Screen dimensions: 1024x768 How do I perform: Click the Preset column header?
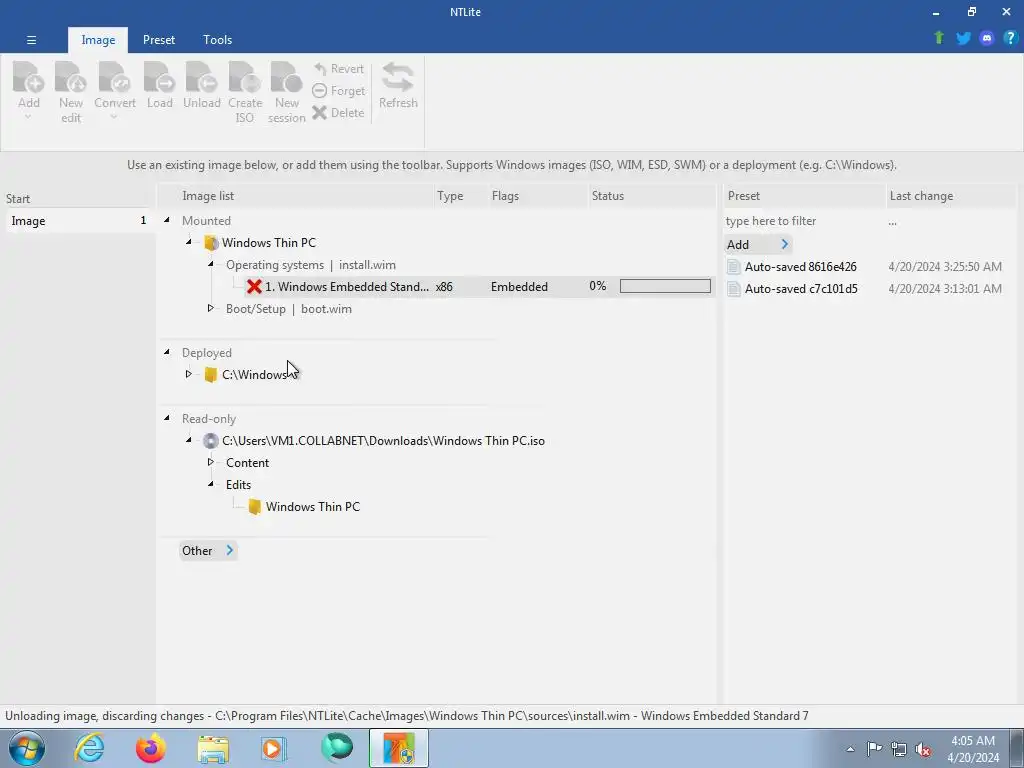[805, 196]
